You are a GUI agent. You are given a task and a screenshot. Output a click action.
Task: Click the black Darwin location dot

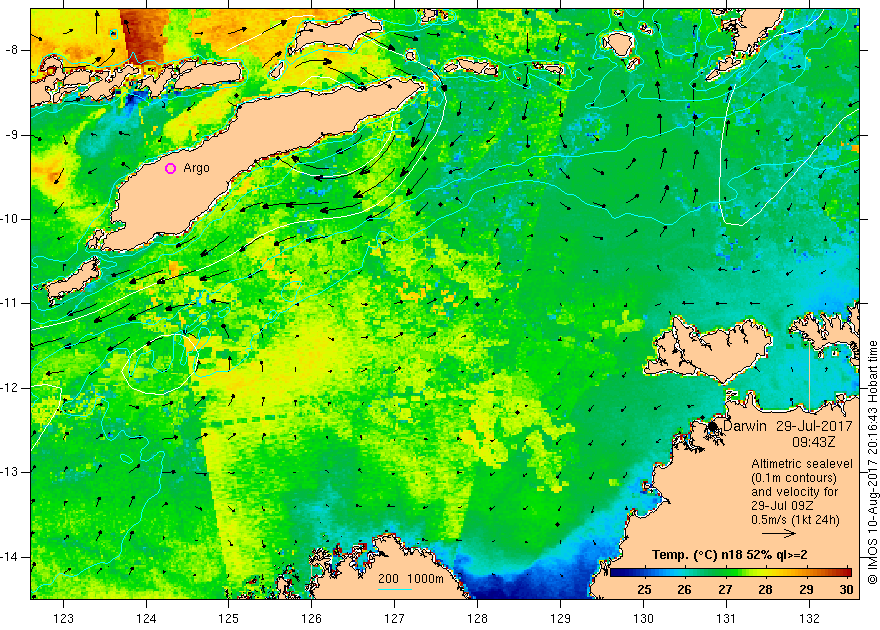713,426
